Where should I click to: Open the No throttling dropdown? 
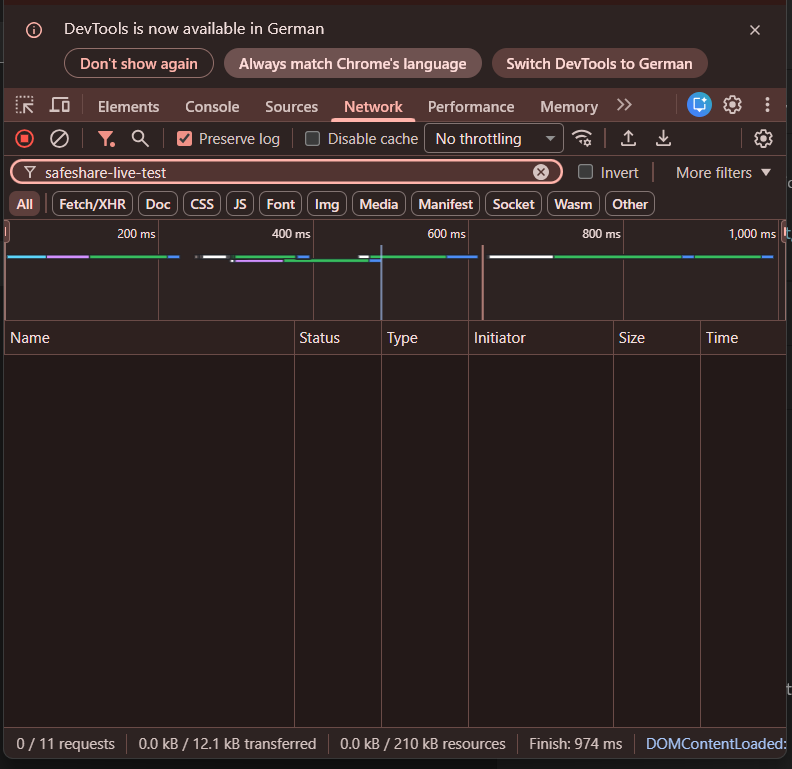point(494,138)
